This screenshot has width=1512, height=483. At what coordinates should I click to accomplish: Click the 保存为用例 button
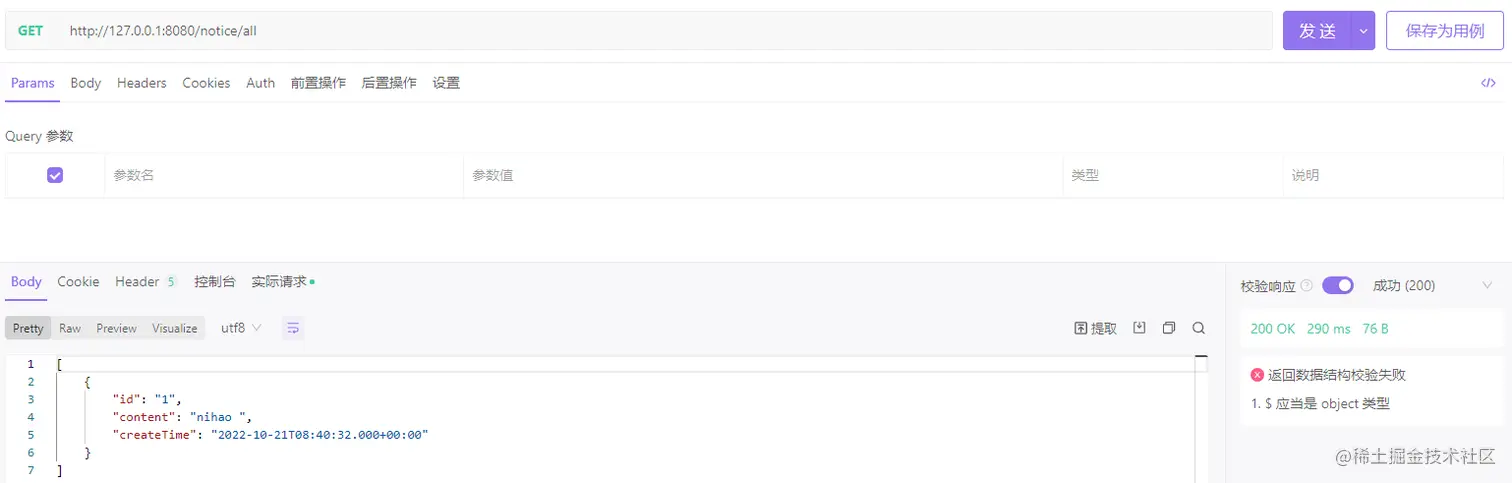point(1444,31)
